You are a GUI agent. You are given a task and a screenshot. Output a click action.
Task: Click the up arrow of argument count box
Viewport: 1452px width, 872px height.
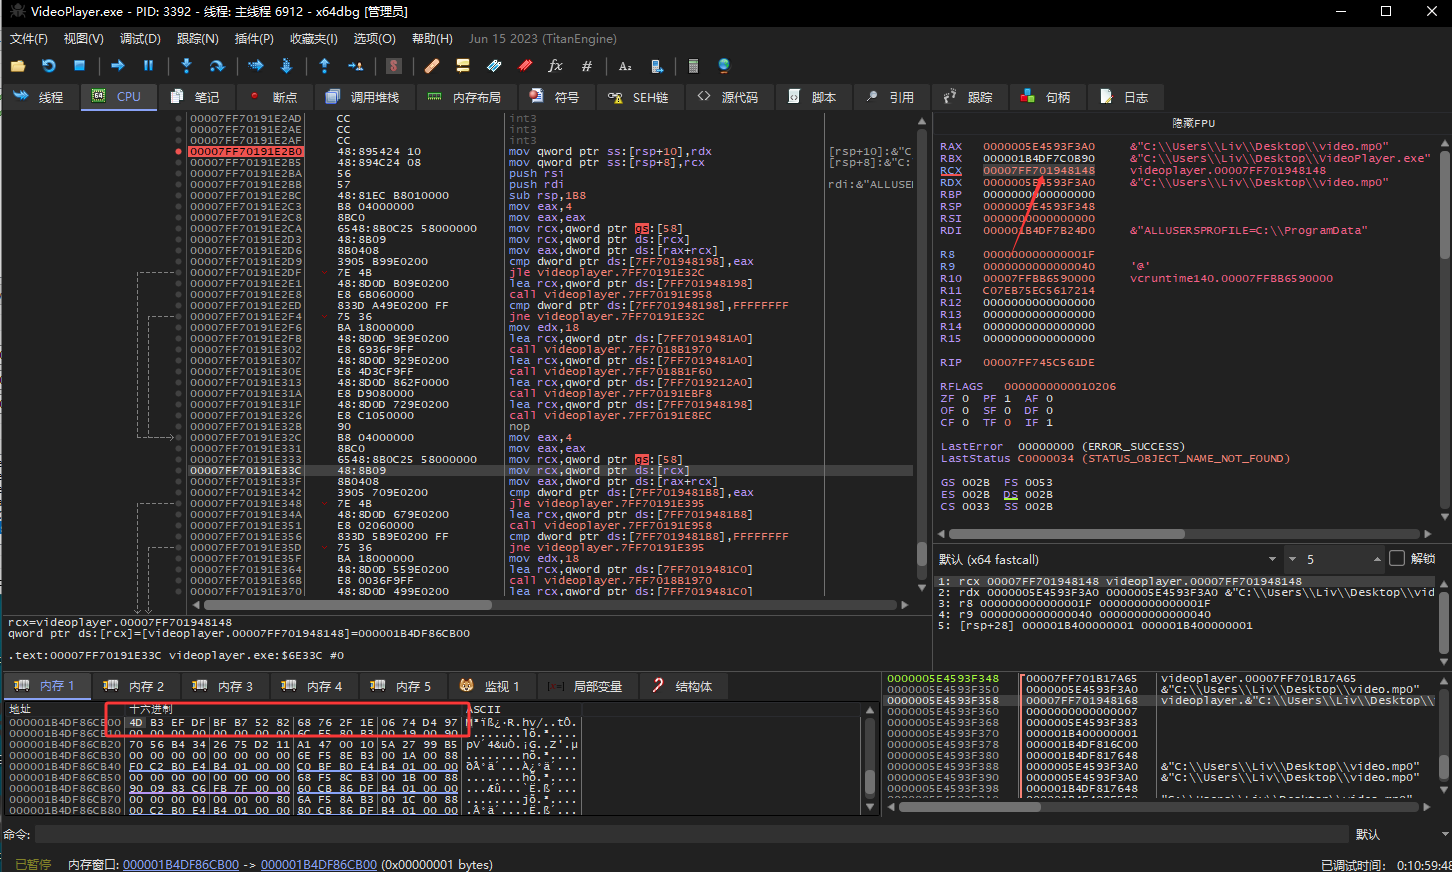click(x=1377, y=560)
